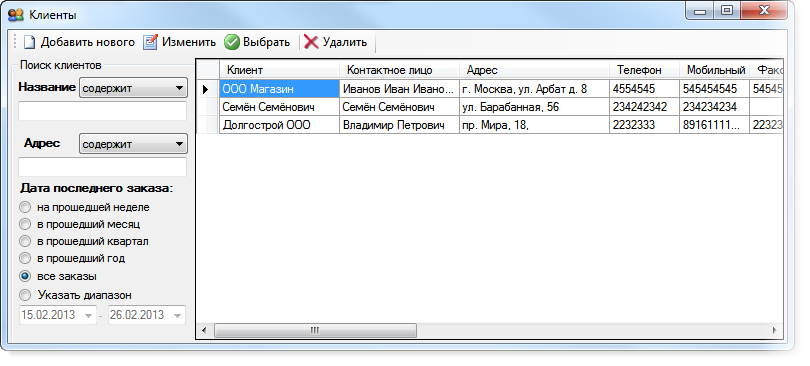Viewport: 810px width, 366px height.
Task: Close the Клиенты window
Action: pos(764,11)
